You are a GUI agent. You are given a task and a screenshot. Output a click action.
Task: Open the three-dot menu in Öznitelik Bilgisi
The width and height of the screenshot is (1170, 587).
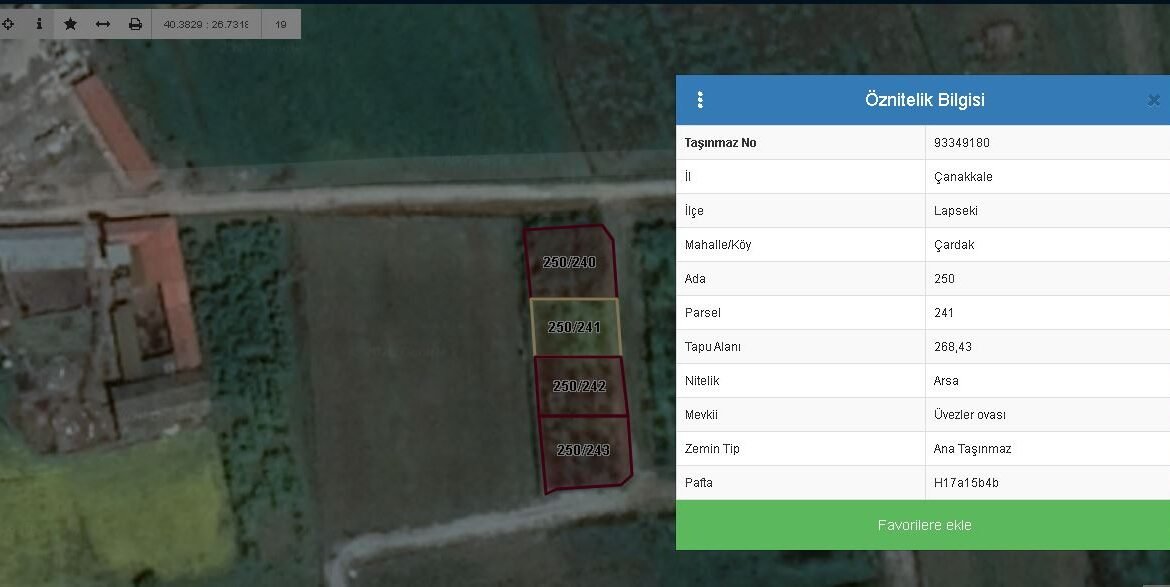(x=700, y=100)
